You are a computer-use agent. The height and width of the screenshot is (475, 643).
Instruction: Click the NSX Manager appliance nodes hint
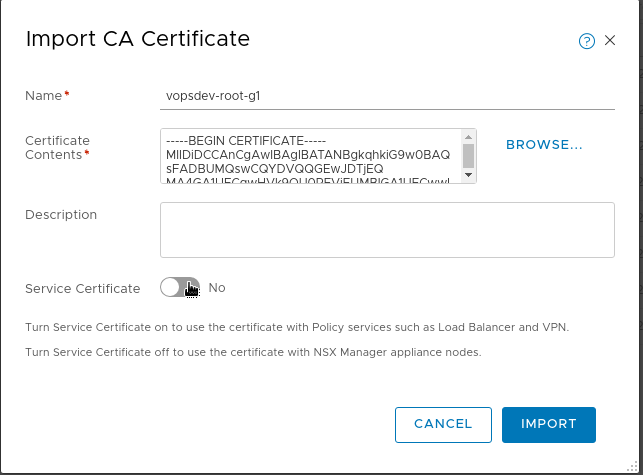click(253, 352)
